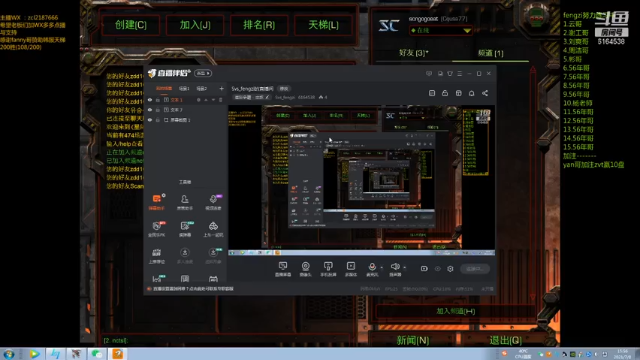This screenshot has width=640, height=360.
Task: Open settings gear for the first source
Action: pos(199,100)
